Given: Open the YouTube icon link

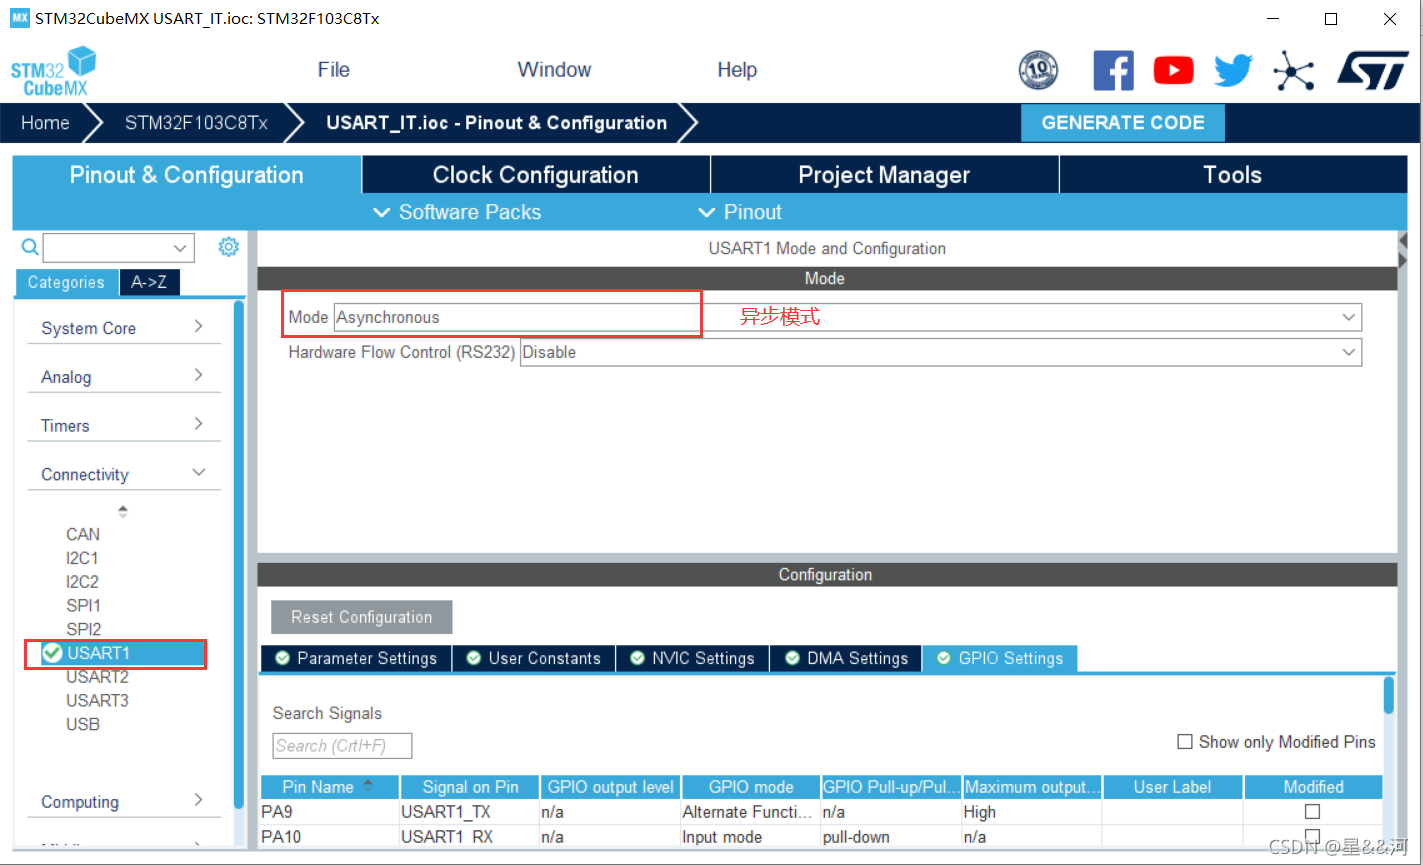Looking at the screenshot, I should 1173,70.
